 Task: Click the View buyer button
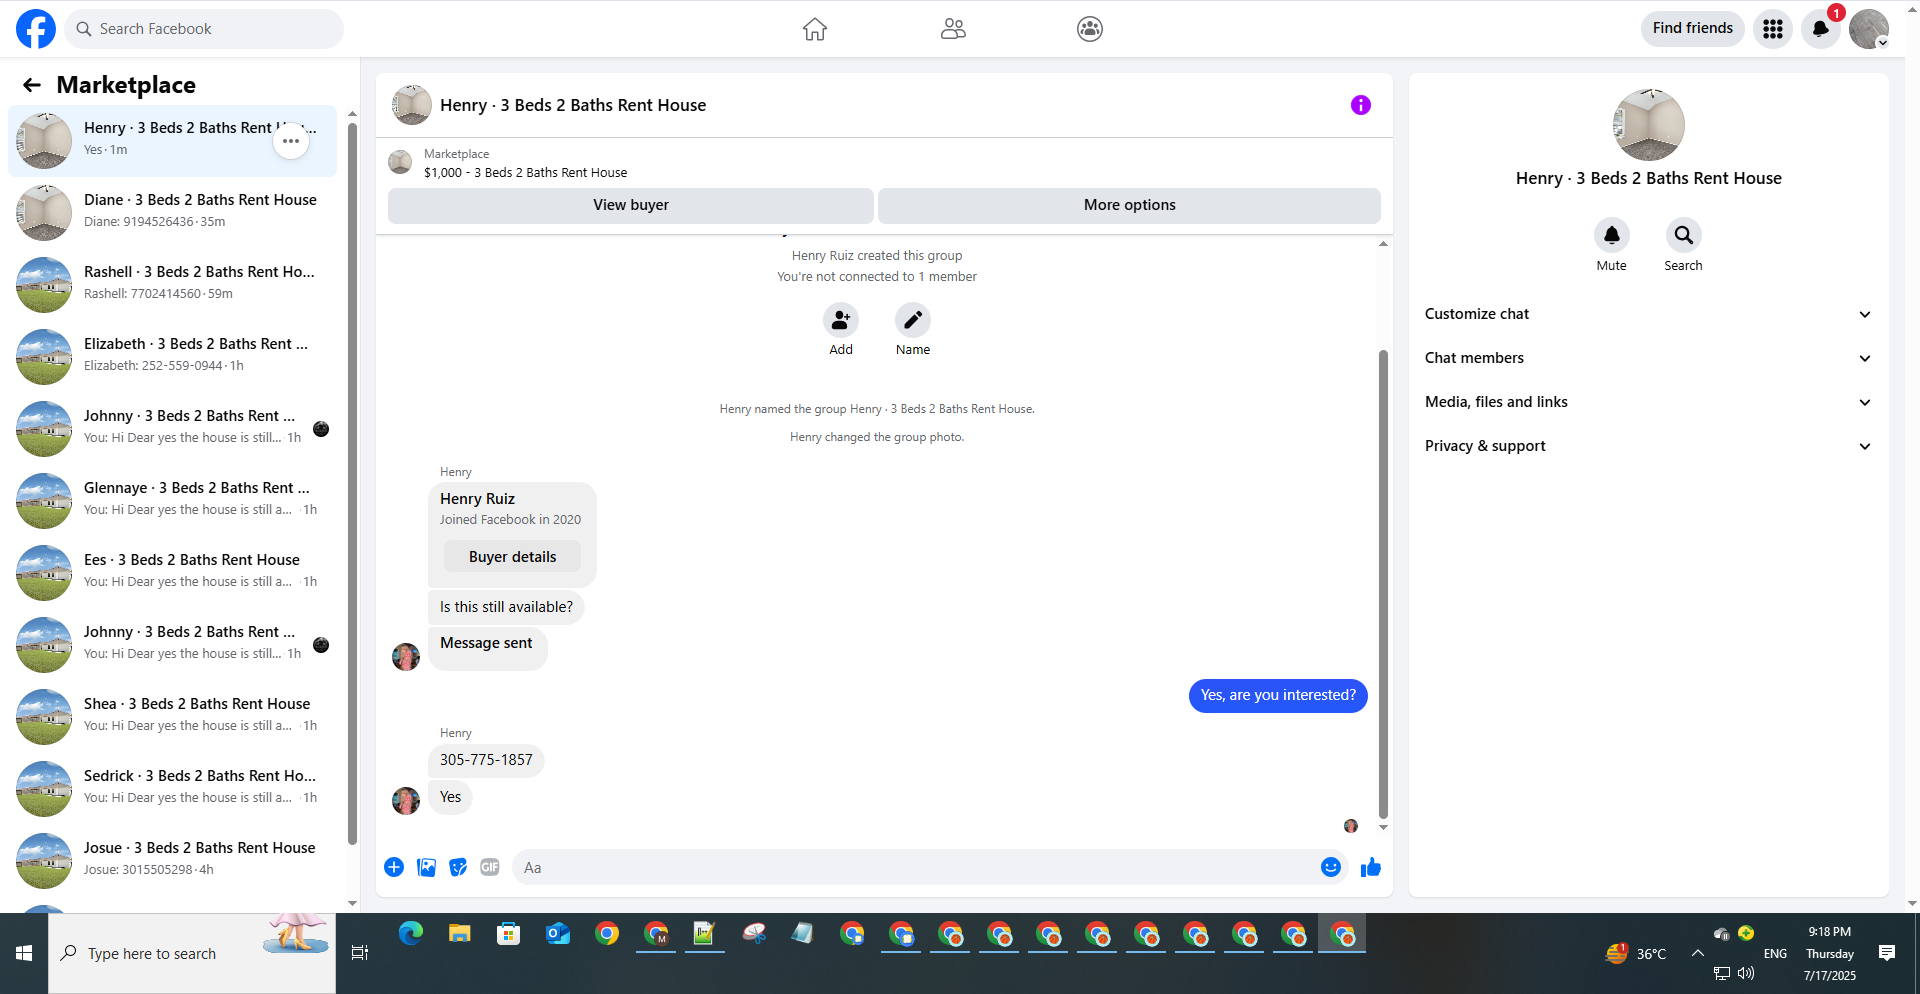631,205
